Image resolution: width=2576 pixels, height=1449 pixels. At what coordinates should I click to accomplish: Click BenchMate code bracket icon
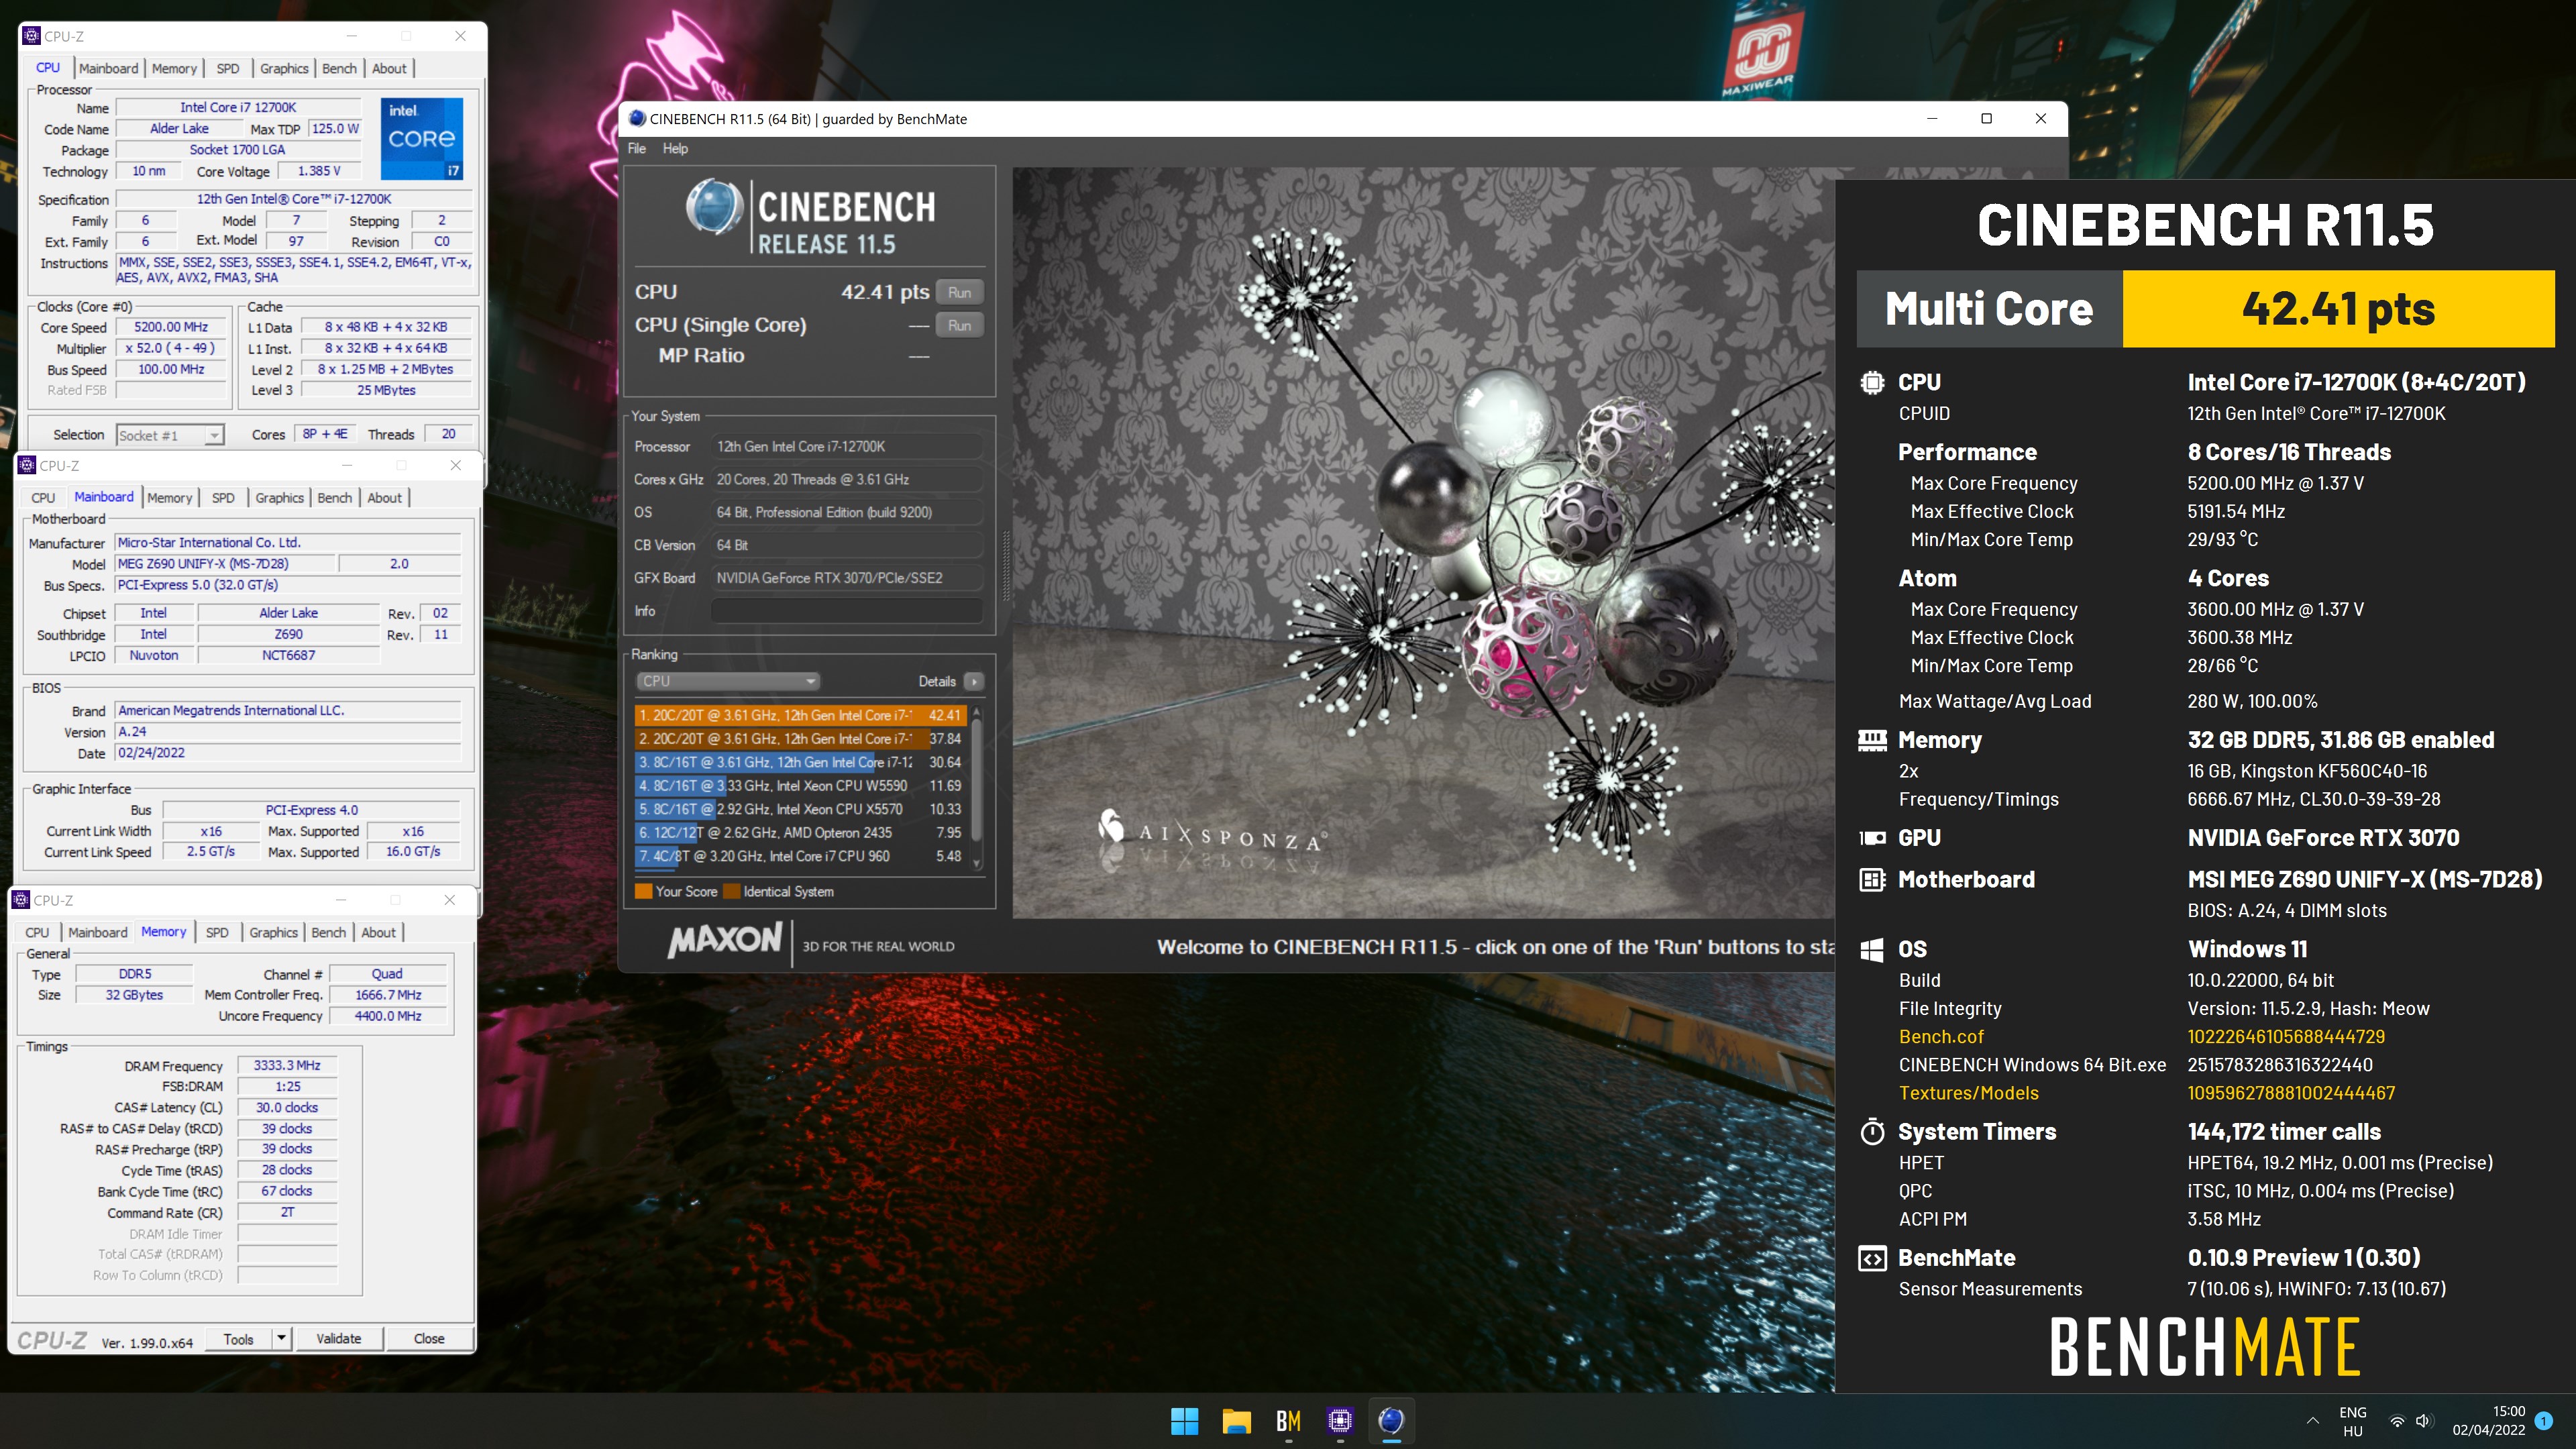(1872, 1258)
